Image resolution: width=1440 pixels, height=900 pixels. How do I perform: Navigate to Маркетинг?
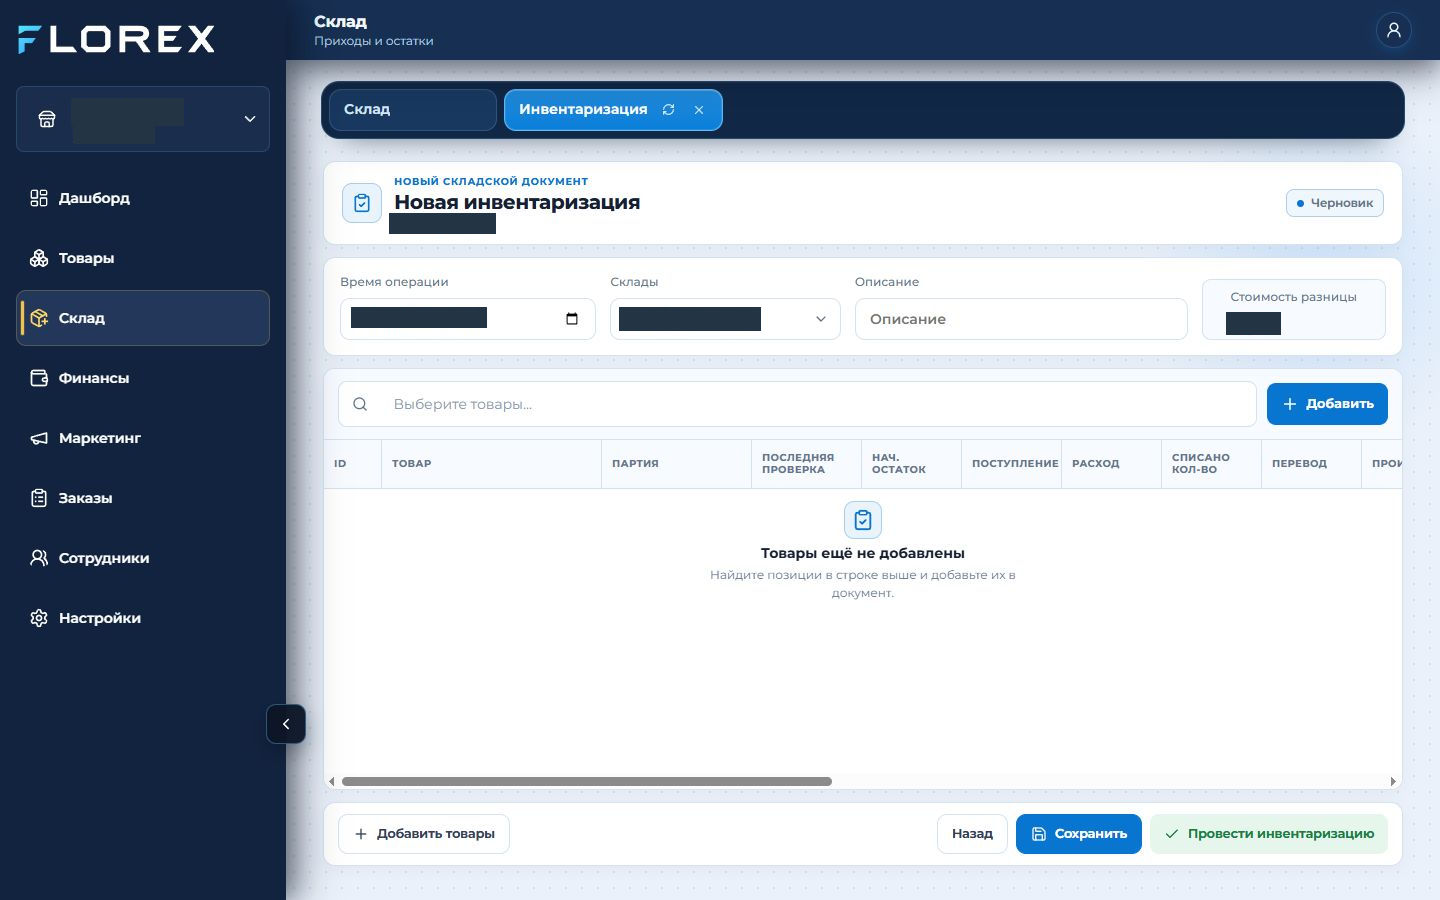click(143, 438)
